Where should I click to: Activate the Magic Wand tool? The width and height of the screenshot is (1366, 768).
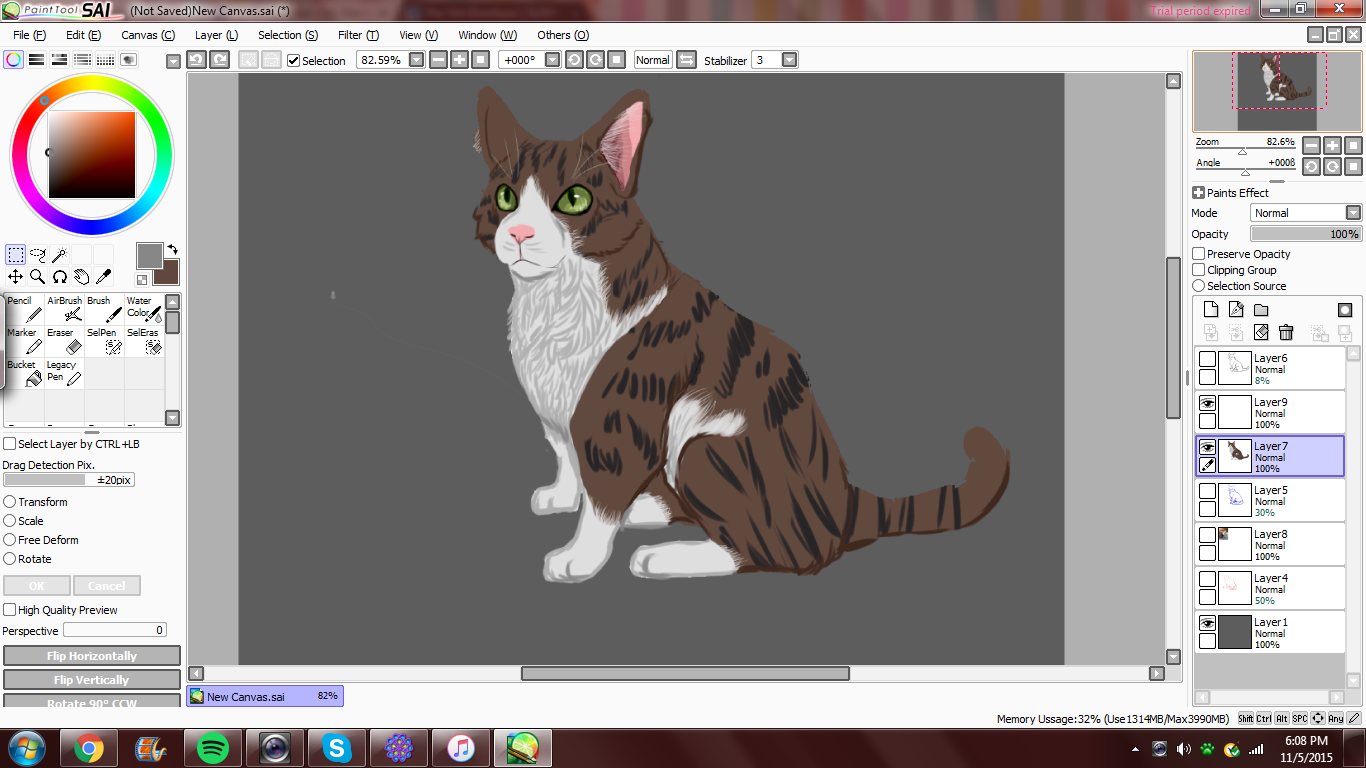tap(59, 255)
